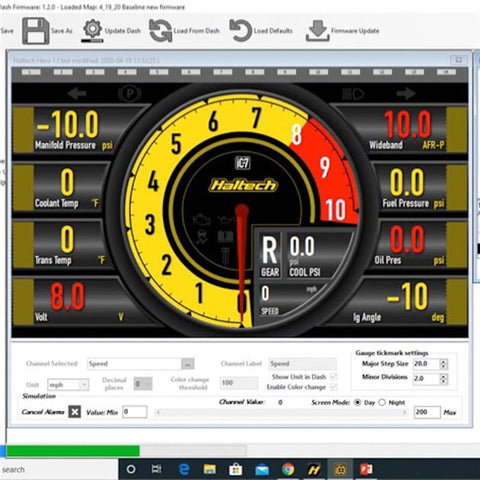Viewport: 480px width, 480px height.
Task: Toggle the Enable Color change checkbox
Action: 333,387
